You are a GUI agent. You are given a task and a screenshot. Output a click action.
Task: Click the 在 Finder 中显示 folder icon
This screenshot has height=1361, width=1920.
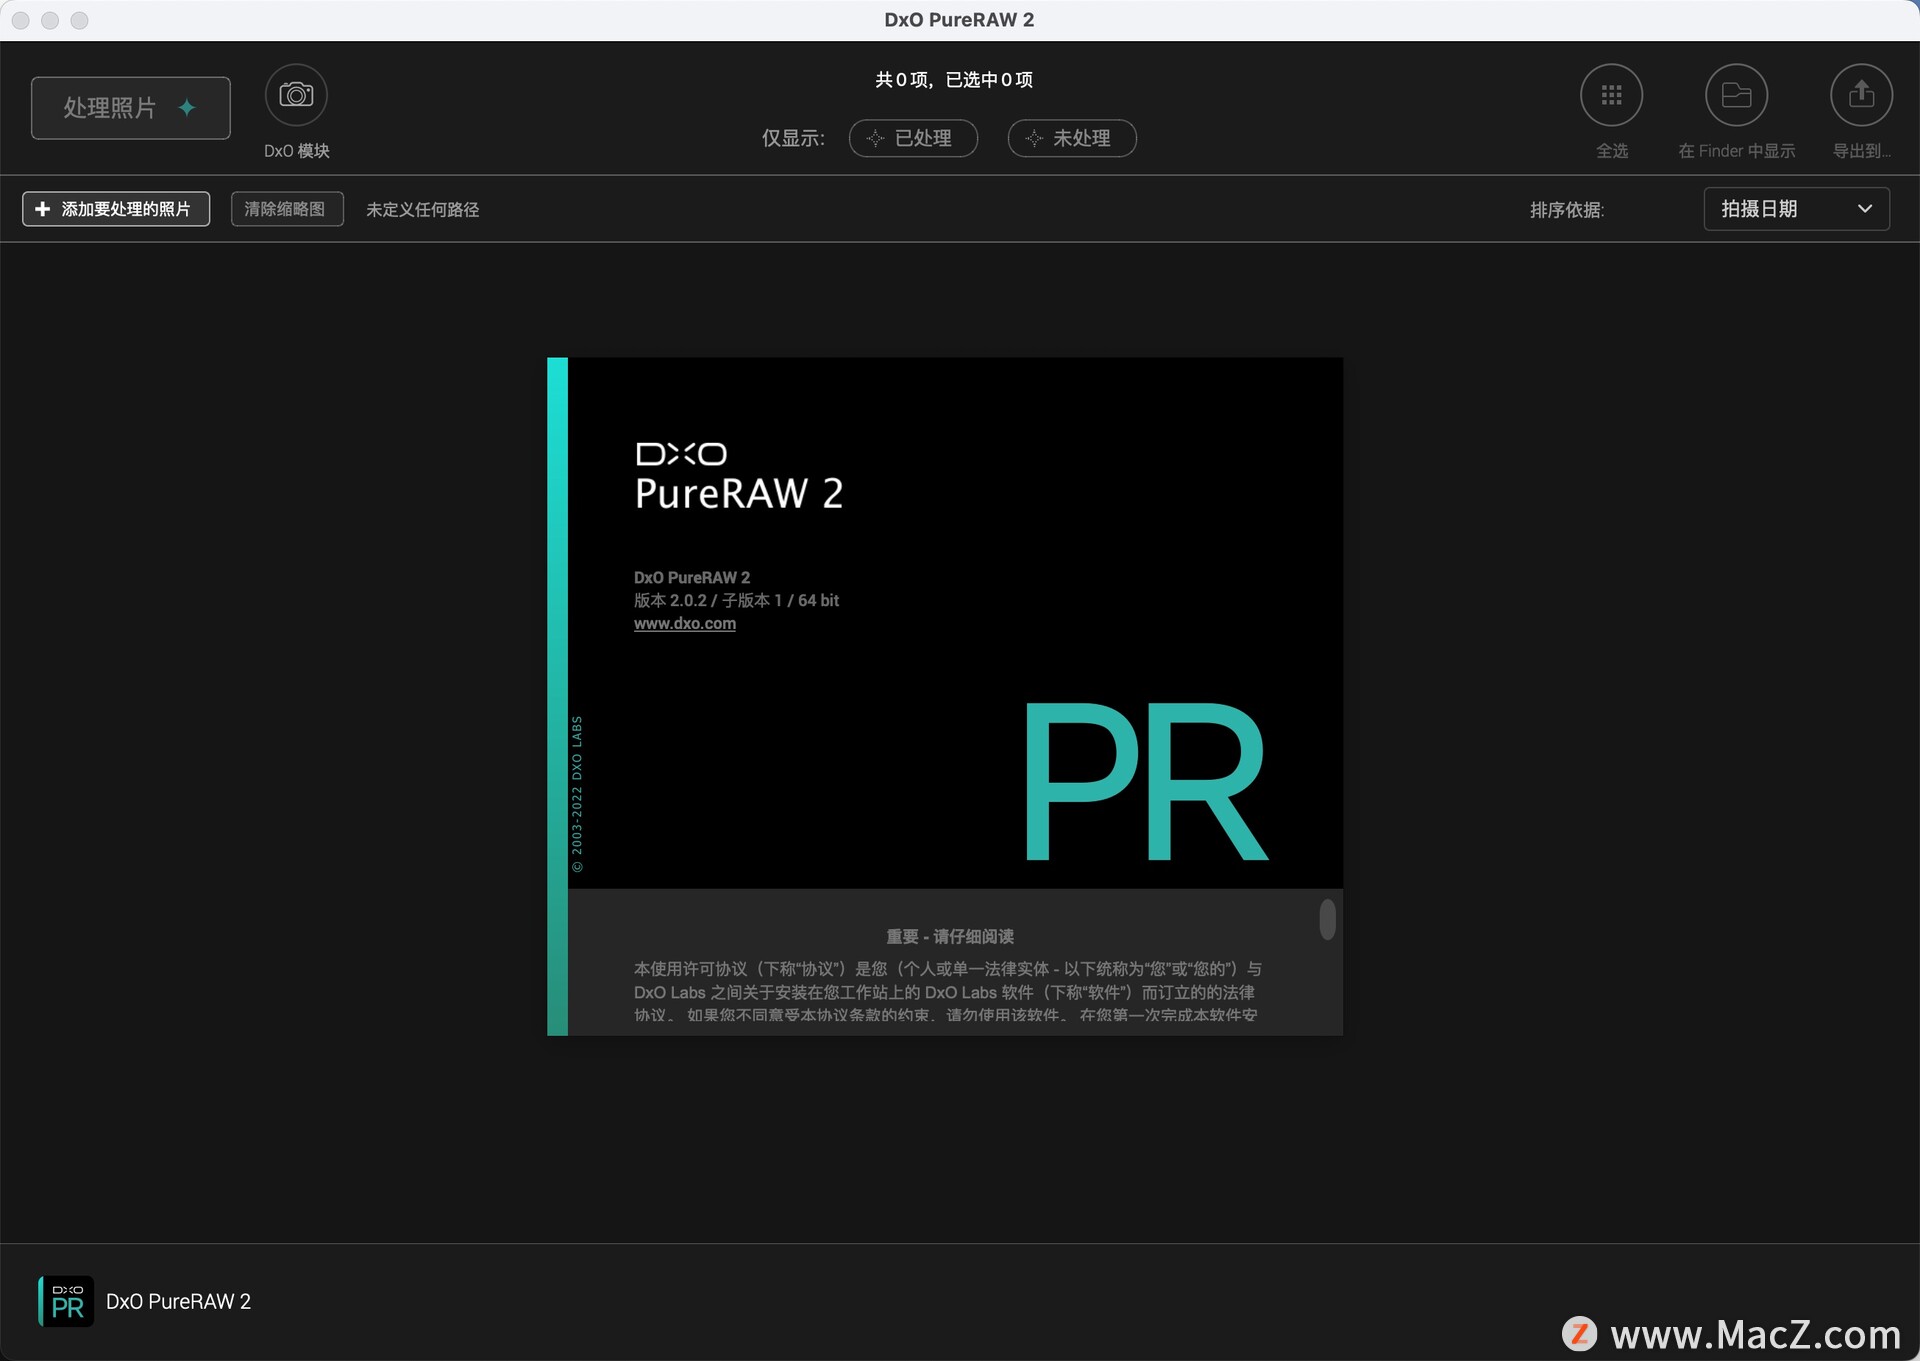[x=1736, y=95]
